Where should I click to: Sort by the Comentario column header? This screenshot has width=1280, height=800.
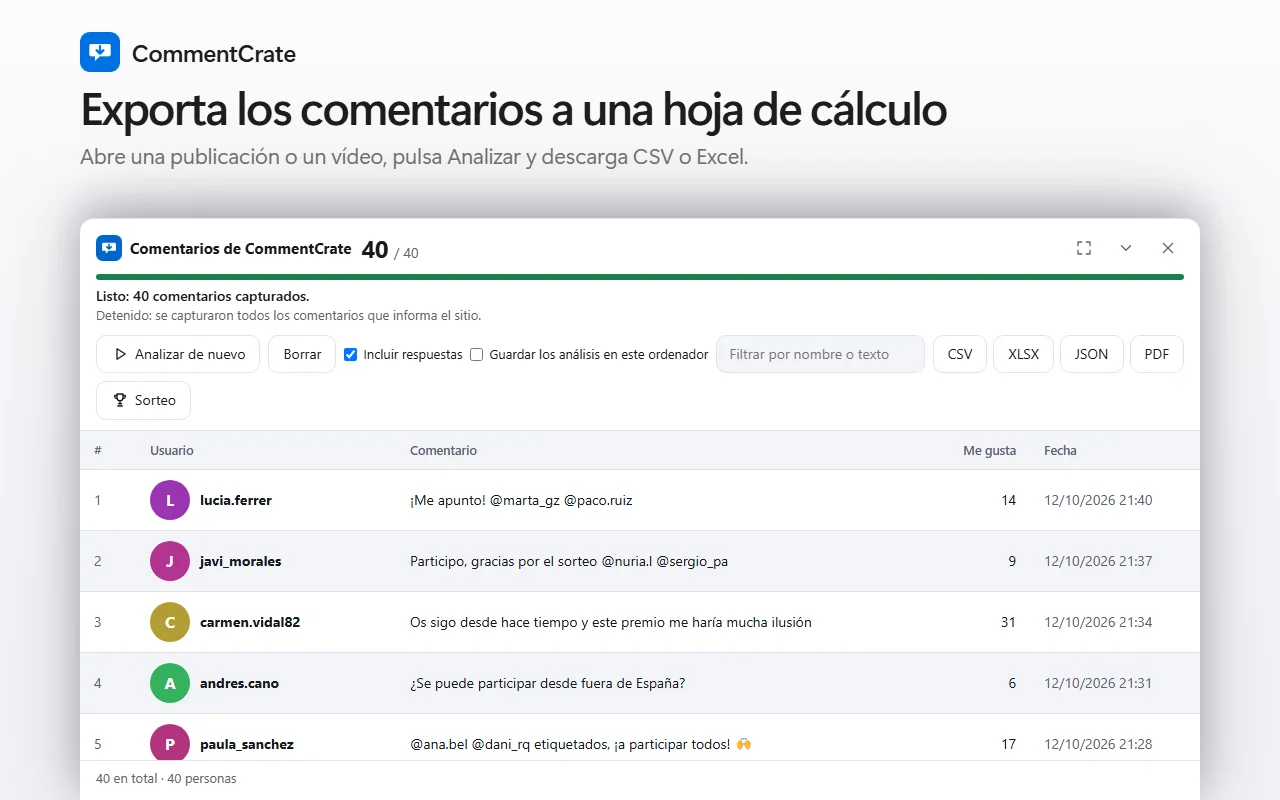(x=443, y=451)
